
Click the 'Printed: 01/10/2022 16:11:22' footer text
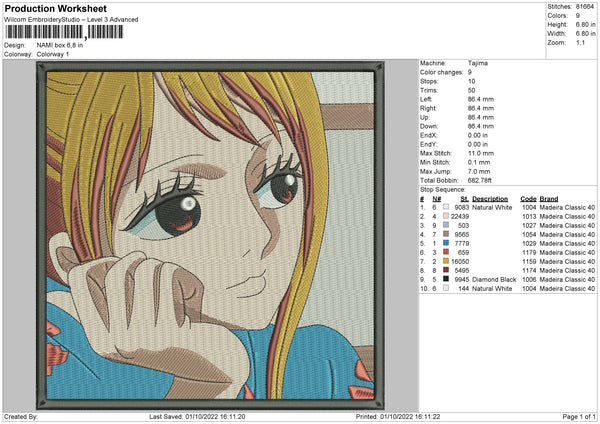pyautogui.click(x=398, y=416)
